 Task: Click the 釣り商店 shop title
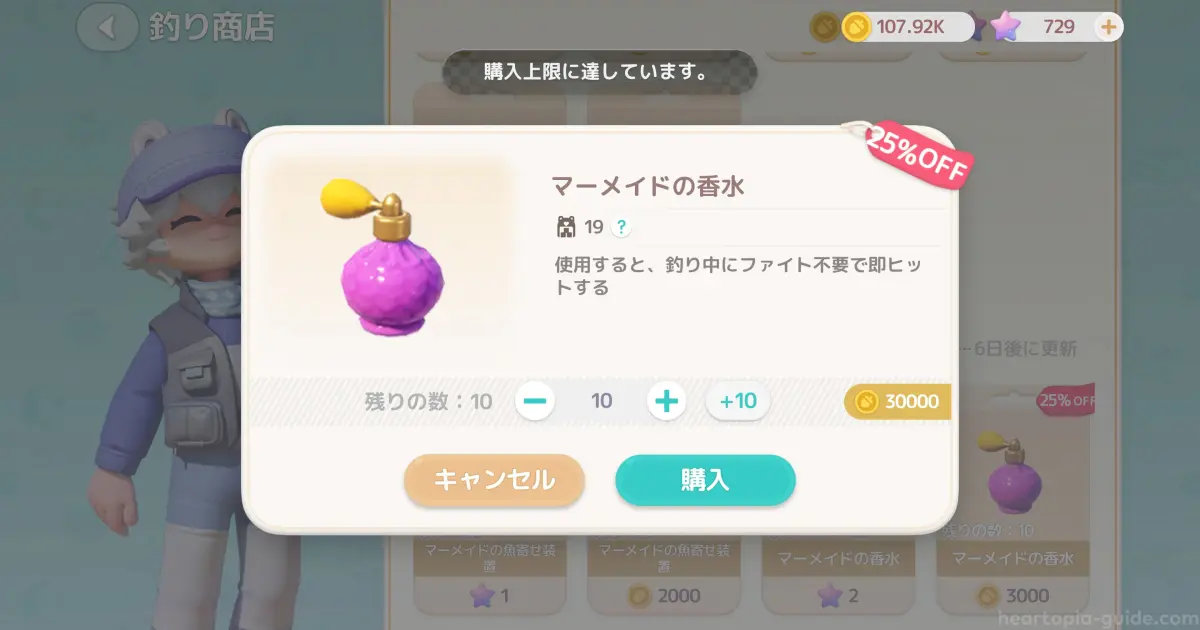(x=211, y=27)
